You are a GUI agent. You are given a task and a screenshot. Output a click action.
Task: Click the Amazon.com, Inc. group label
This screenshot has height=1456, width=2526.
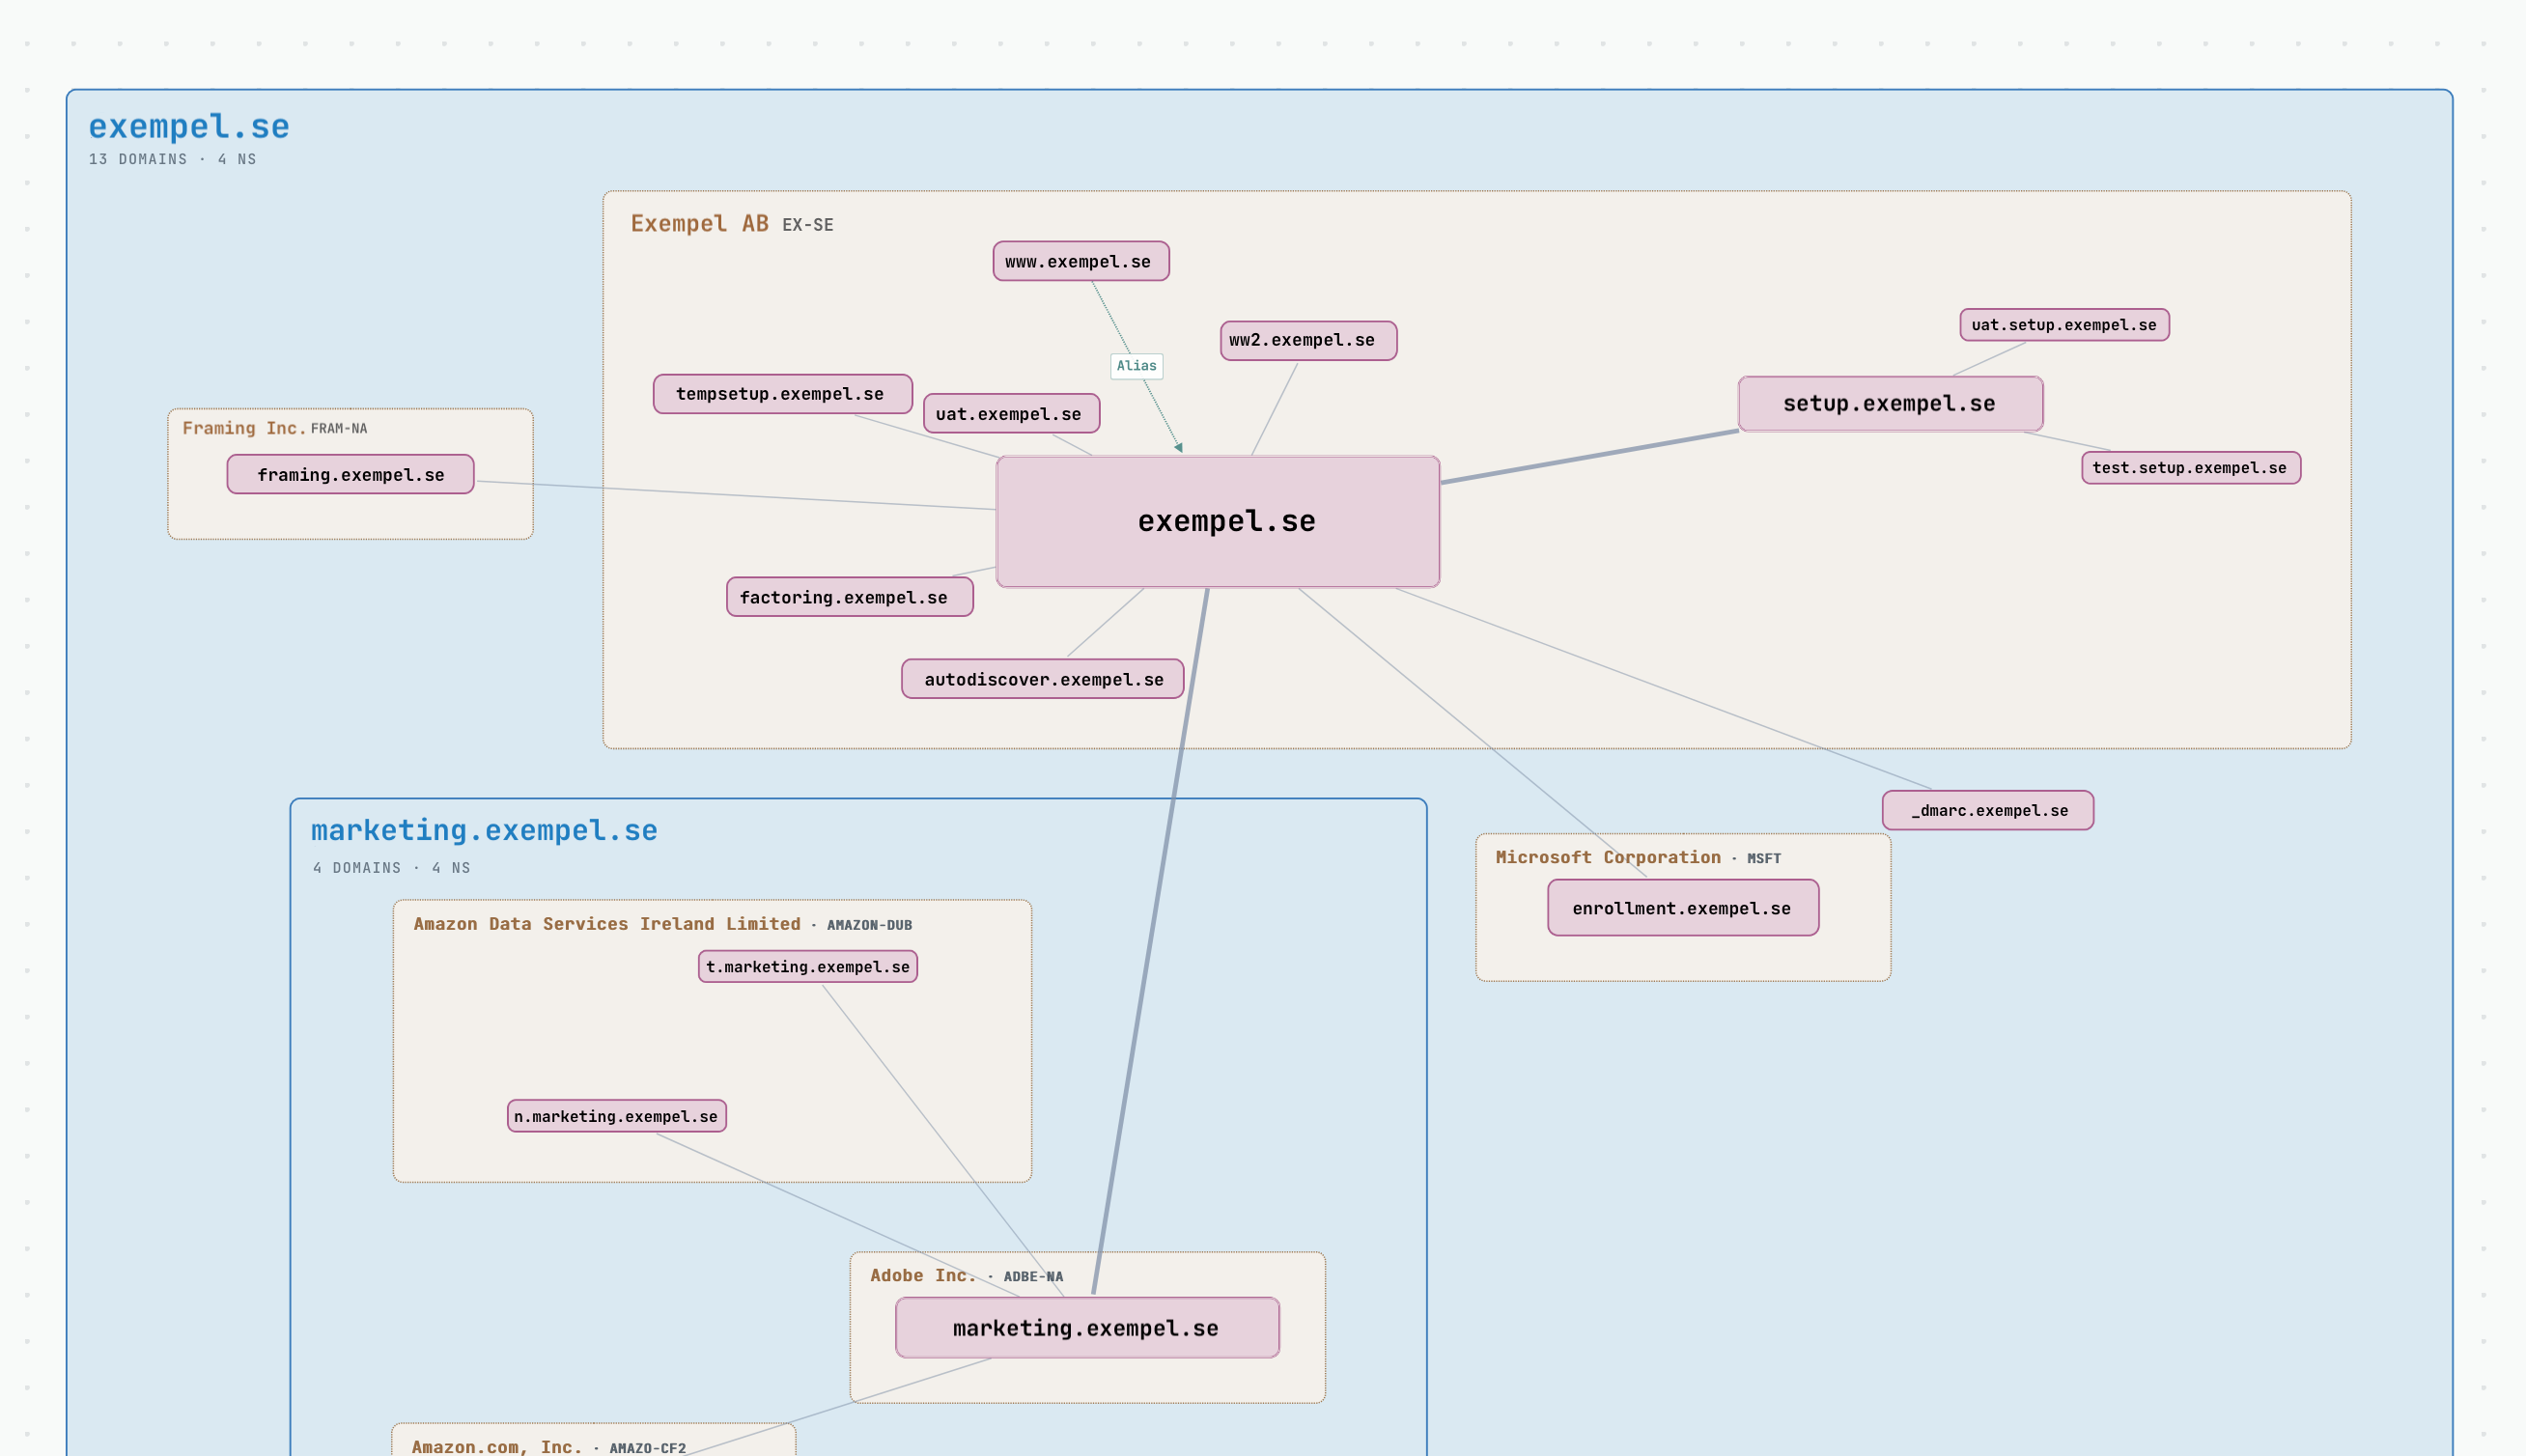497,1447
